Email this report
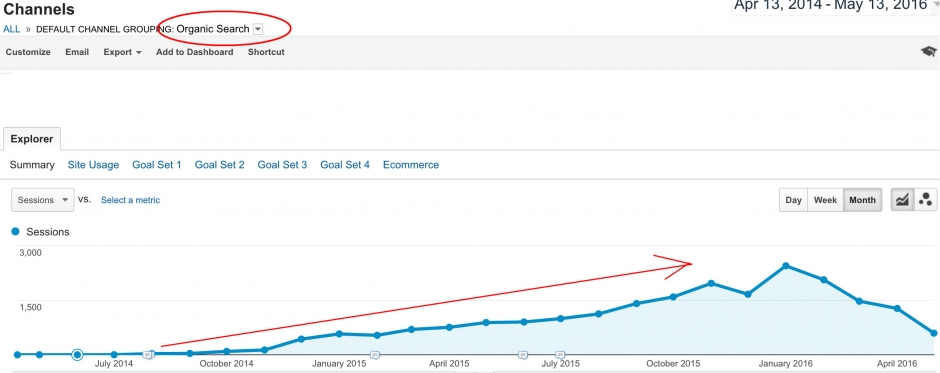The height and width of the screenshot is (373, 940). 77,52
